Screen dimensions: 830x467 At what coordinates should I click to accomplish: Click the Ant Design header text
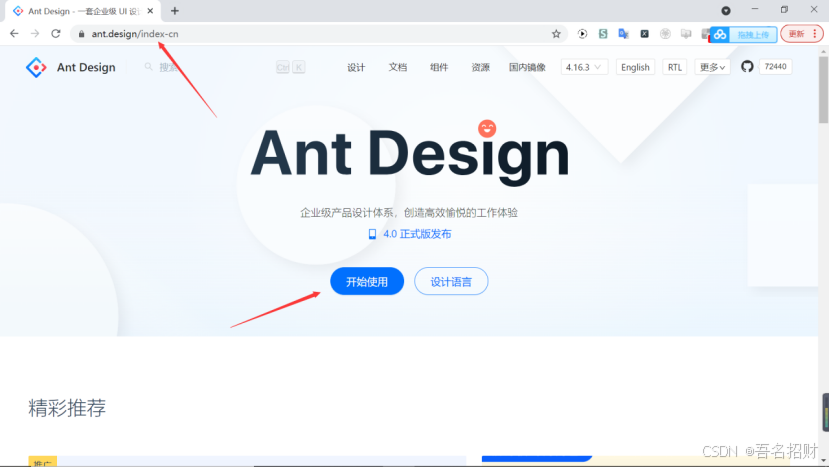point(86,67)
